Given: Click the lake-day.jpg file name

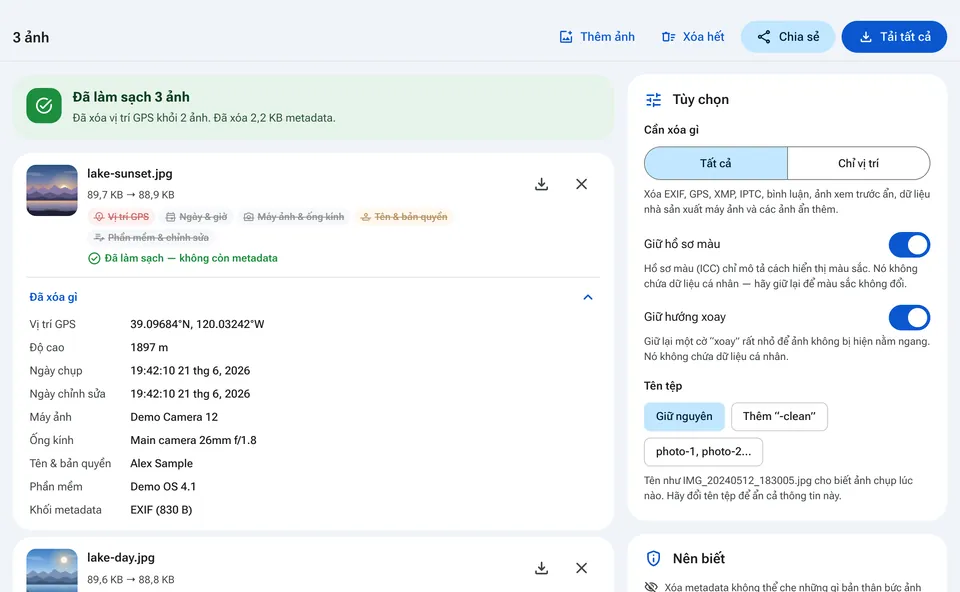Looking at the screenshot, I should click(121, 558).
